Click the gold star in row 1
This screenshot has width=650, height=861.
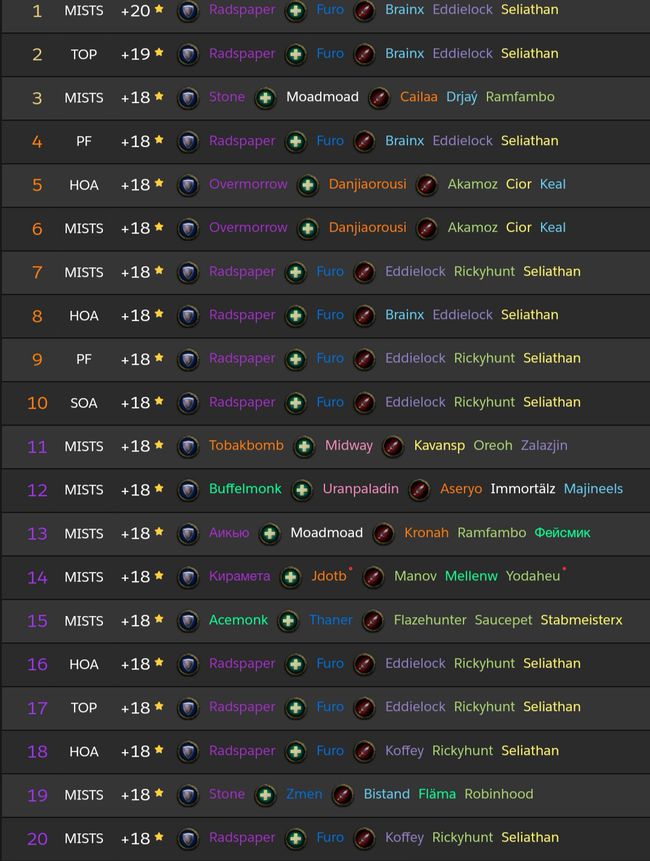click(159, 8)
